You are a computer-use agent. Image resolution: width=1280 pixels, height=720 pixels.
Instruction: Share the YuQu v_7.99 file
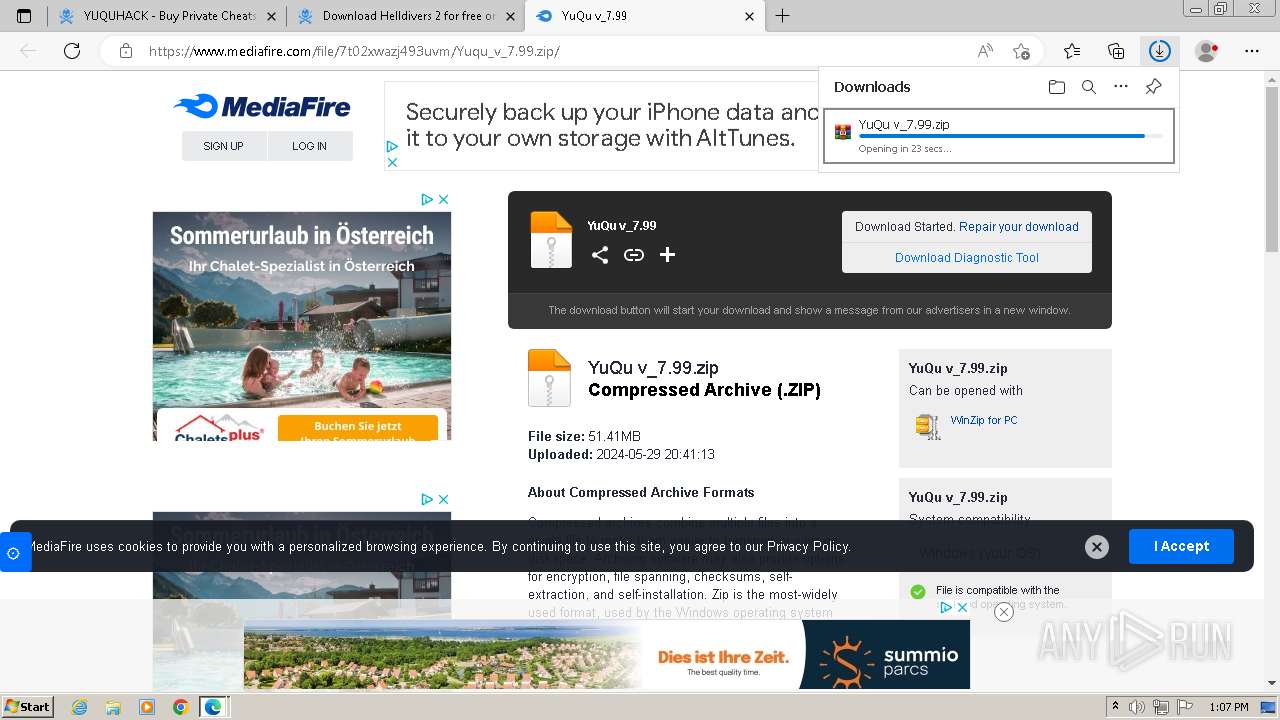point(600,255)
